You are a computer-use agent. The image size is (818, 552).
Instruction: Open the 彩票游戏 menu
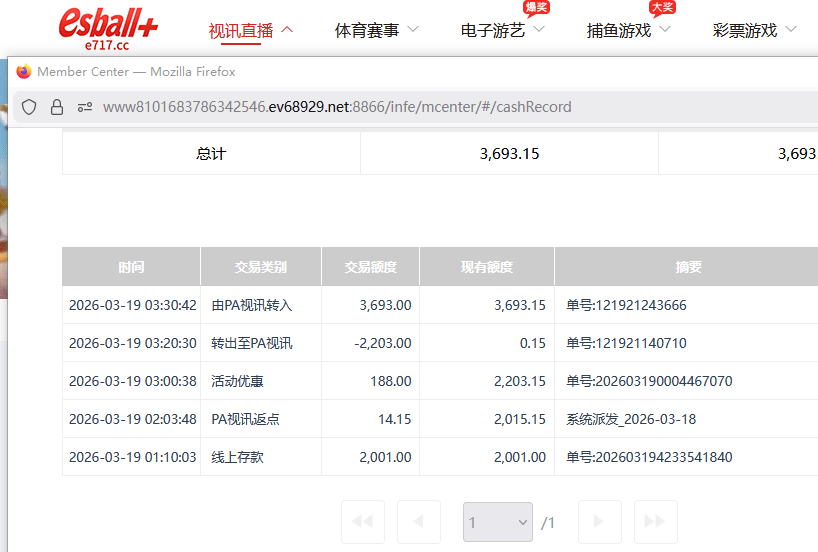754,30
